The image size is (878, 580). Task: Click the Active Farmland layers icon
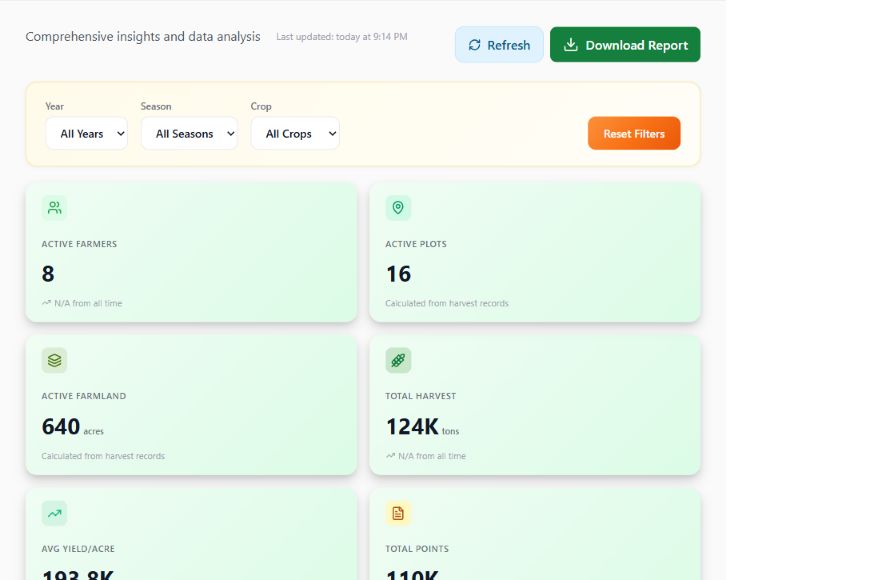[x=54, y=360]
